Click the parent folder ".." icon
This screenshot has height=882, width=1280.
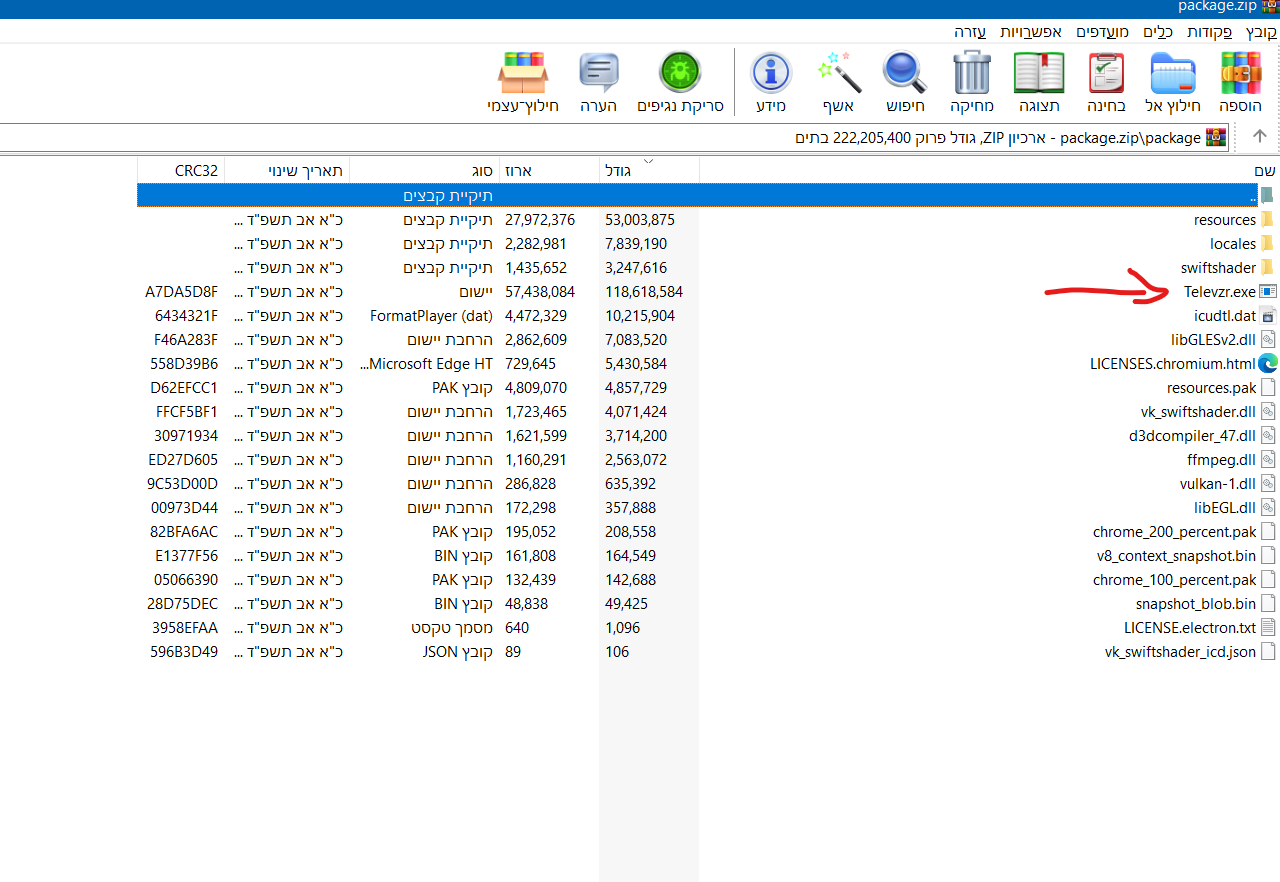click(x=1267, y=195)
